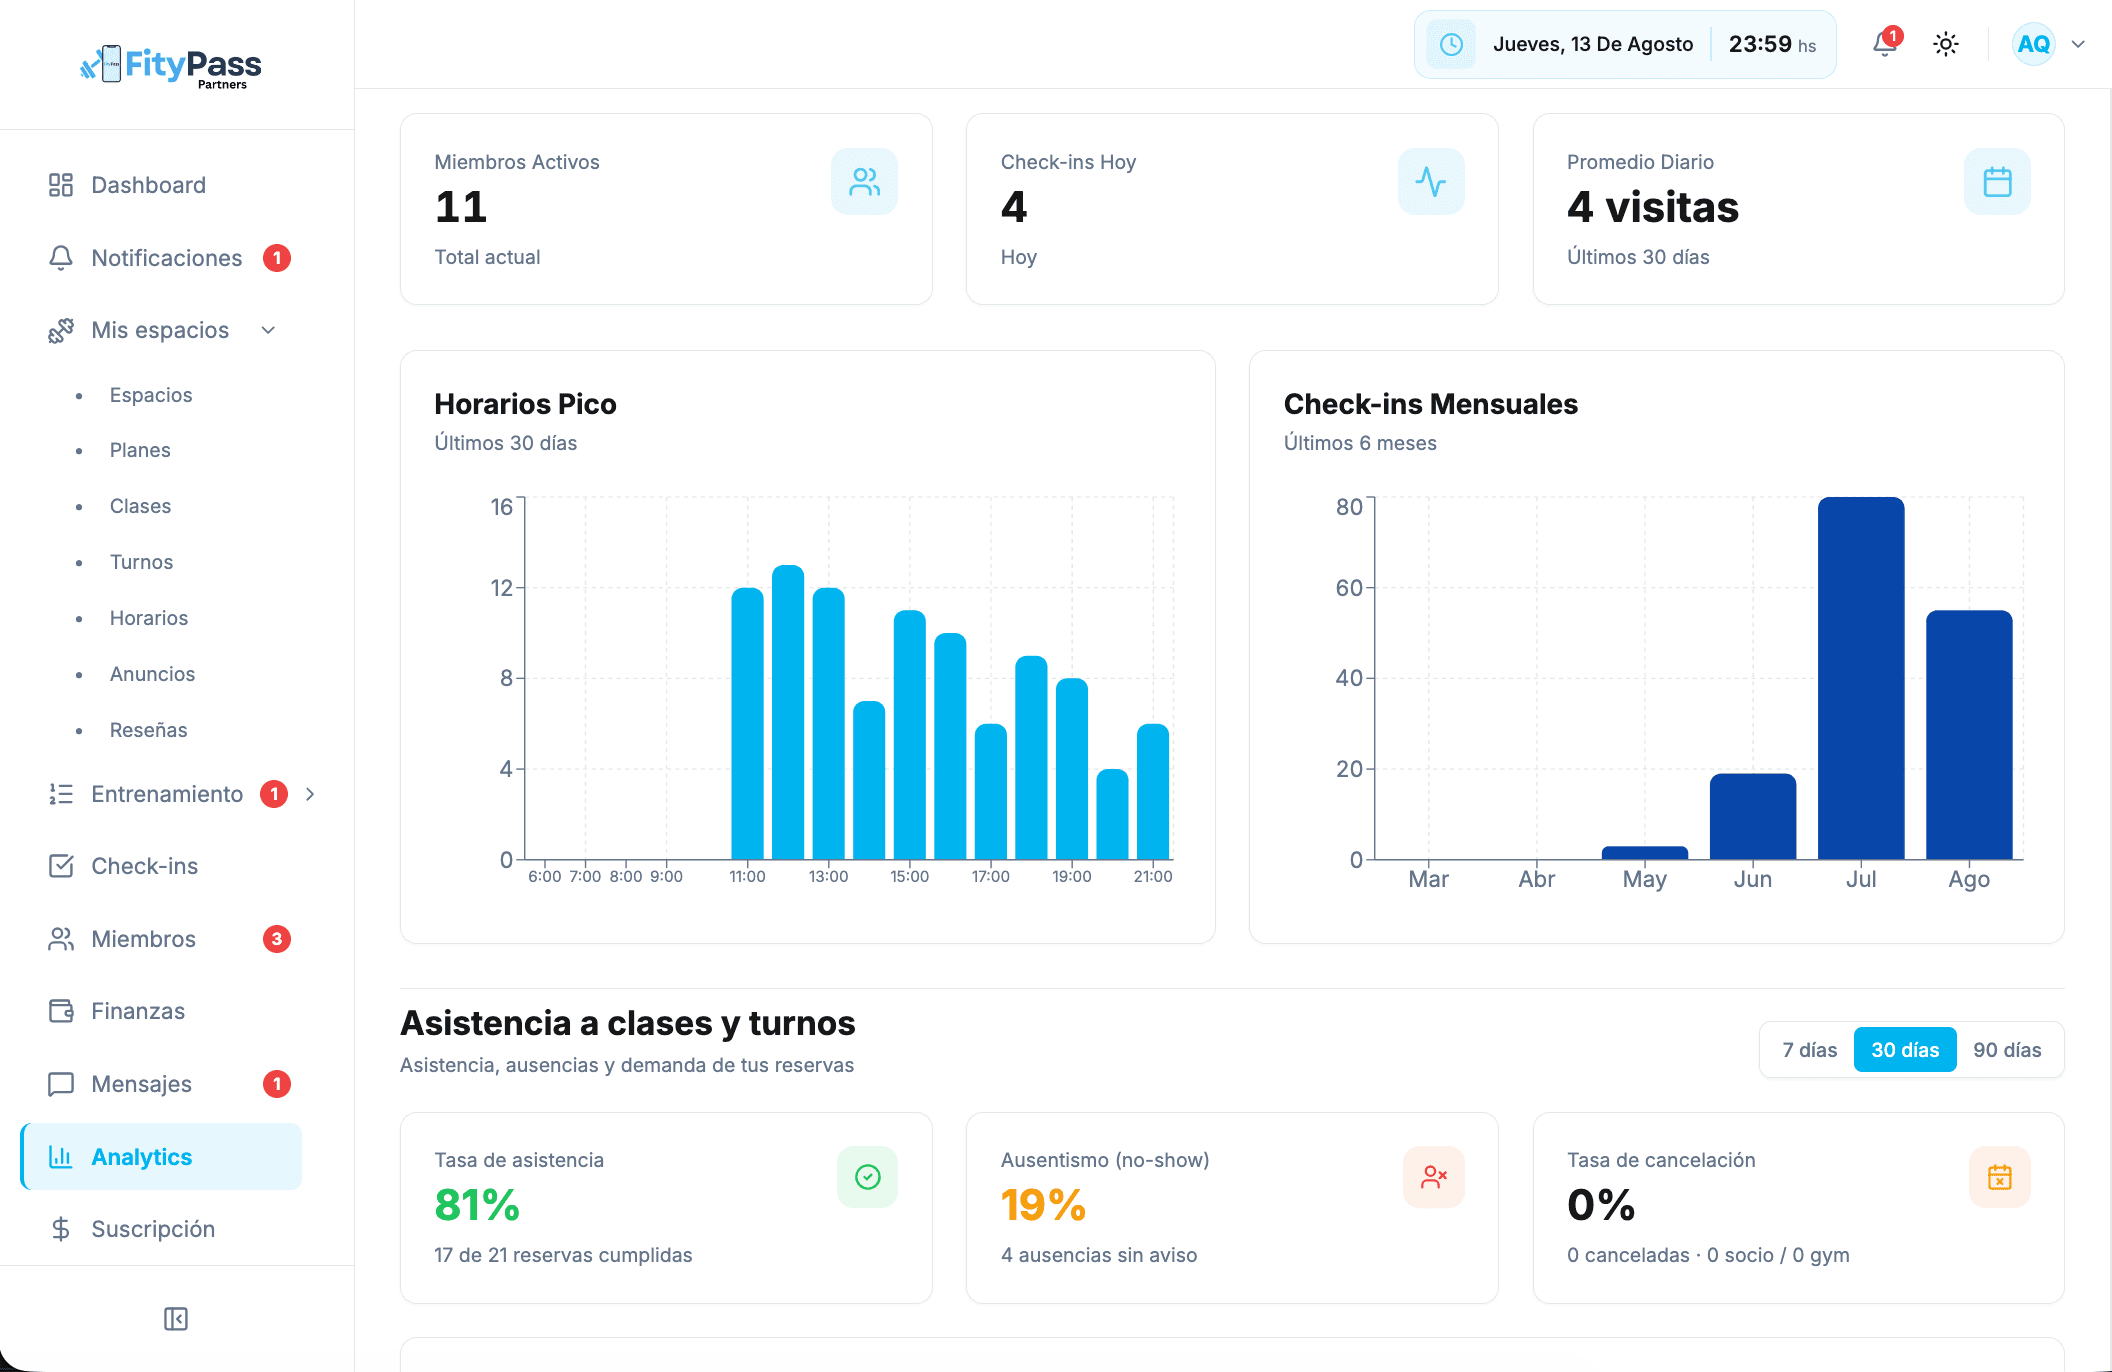Click '4 ausencias sin aviso' text
The width and height of the screenshot is (2112, 1372).
coord(1099,1255)
